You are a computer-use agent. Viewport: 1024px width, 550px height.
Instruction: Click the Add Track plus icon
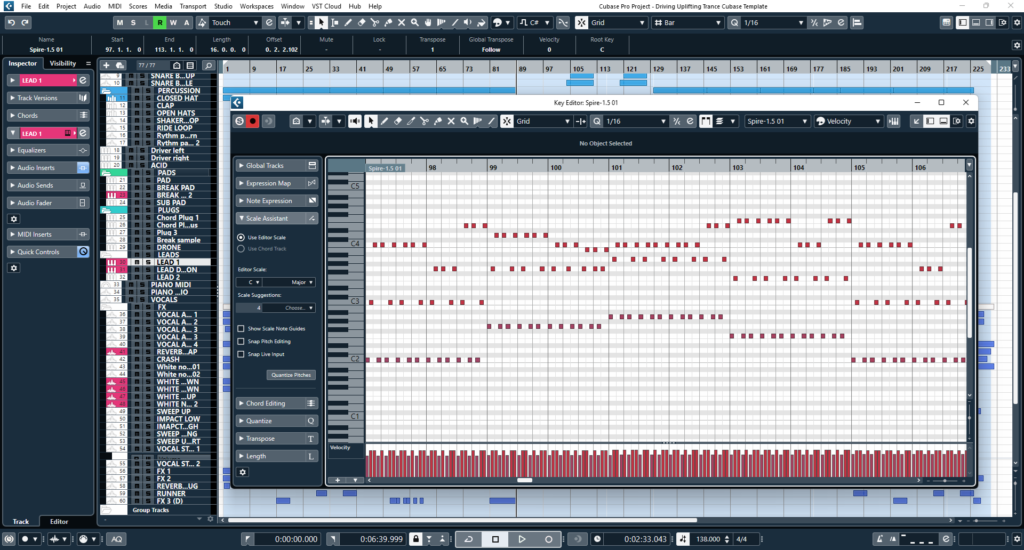pos(106,65)
